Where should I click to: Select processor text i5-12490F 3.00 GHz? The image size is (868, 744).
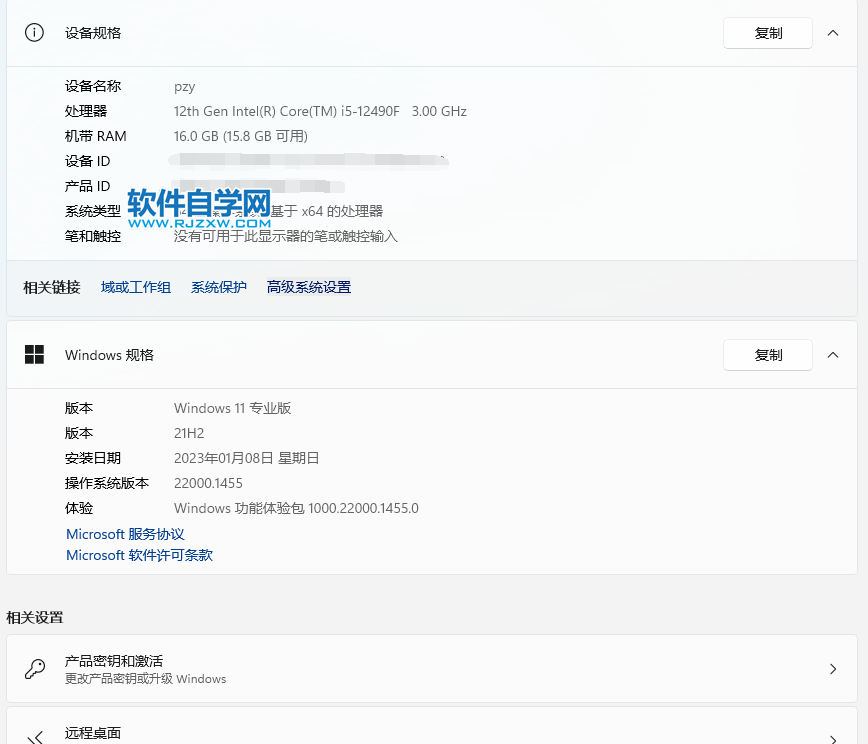(404, 111)
